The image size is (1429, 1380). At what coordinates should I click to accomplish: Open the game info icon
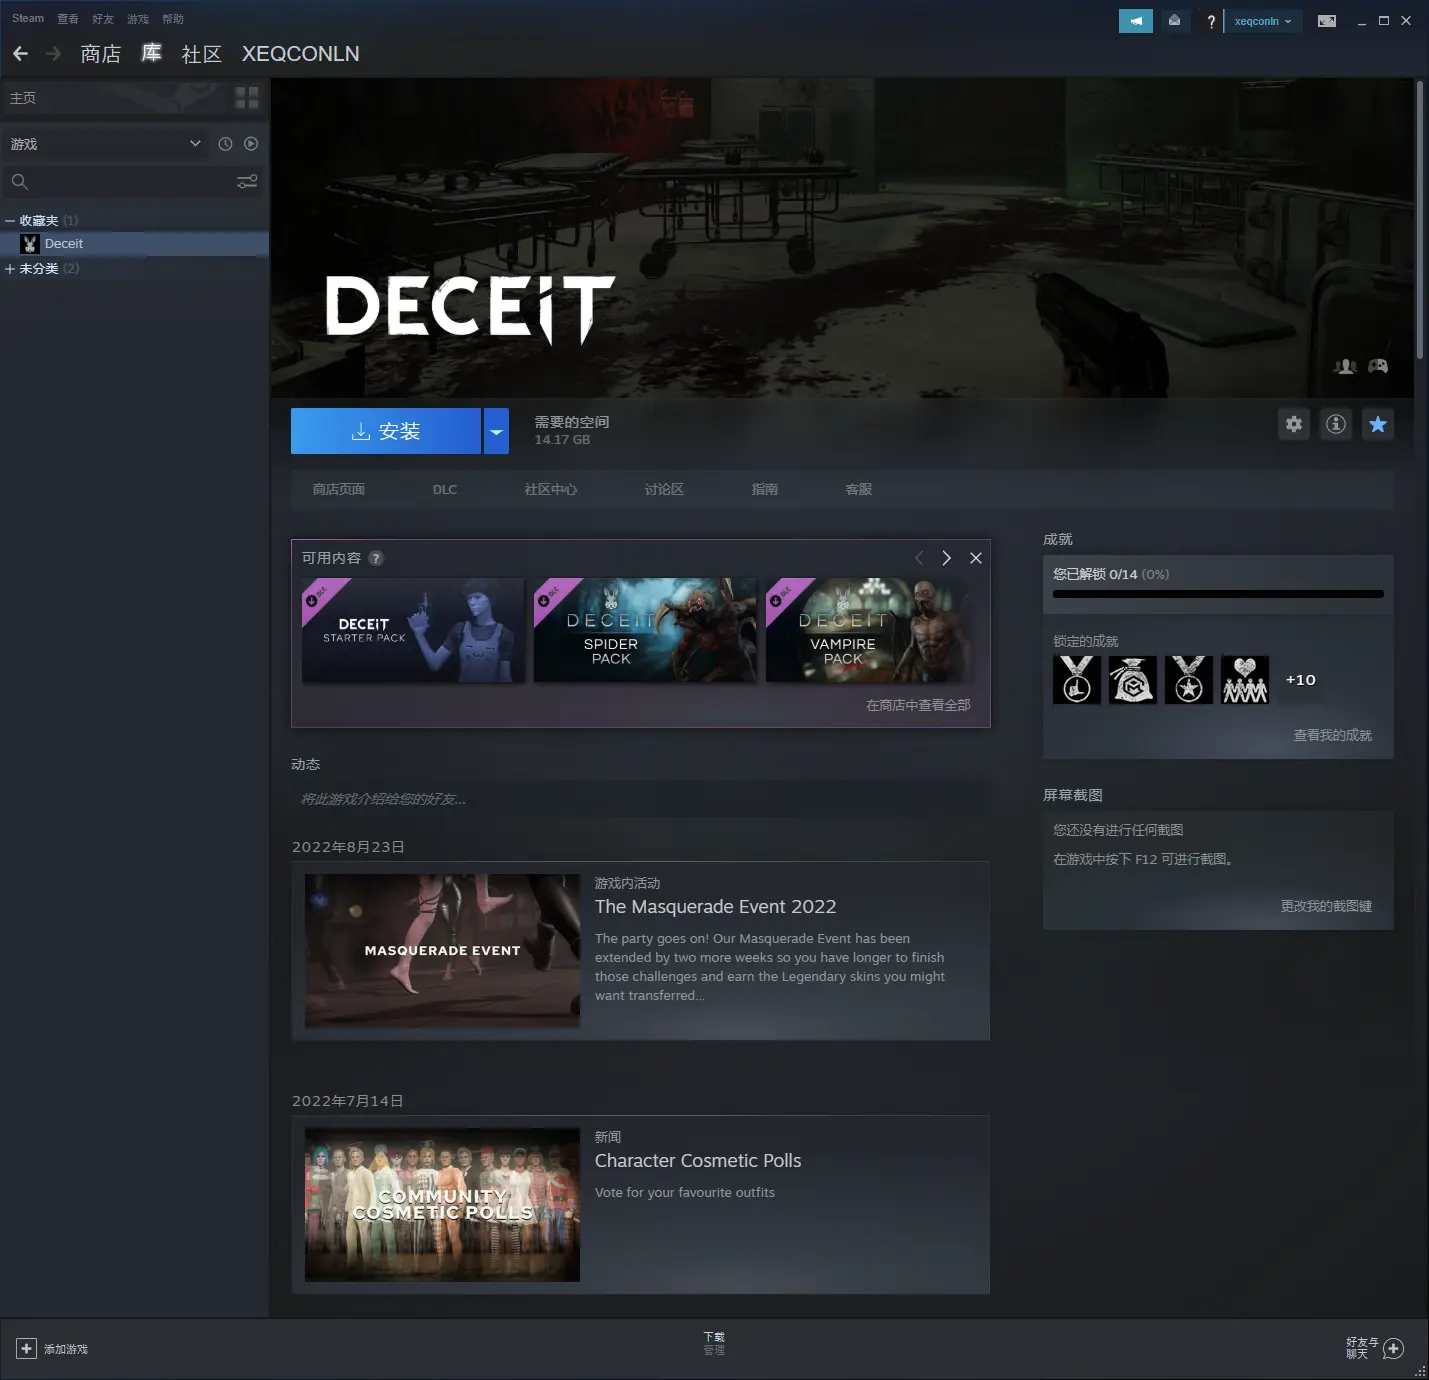pyautogui.click(x=1336, y=424)
